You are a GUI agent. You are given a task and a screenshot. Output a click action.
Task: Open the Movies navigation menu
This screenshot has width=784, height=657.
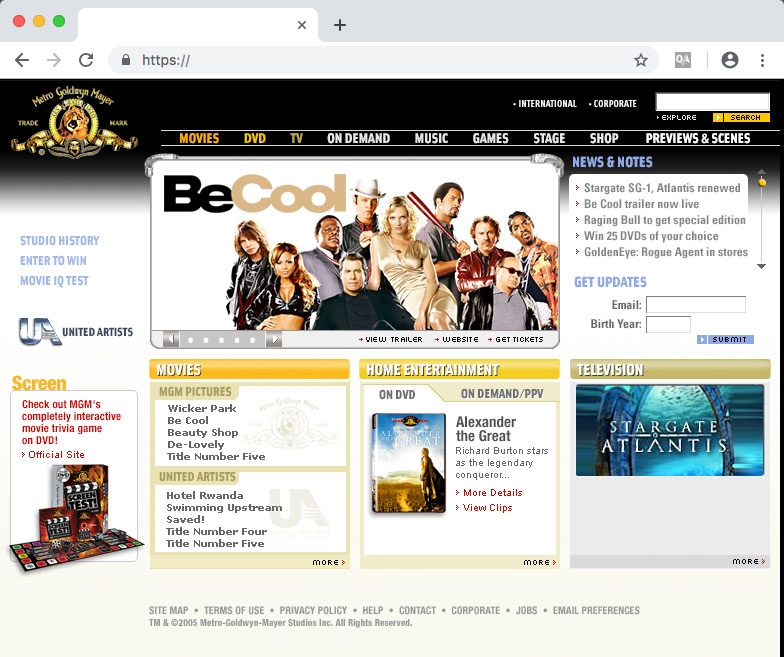click(x=199, y=138)
